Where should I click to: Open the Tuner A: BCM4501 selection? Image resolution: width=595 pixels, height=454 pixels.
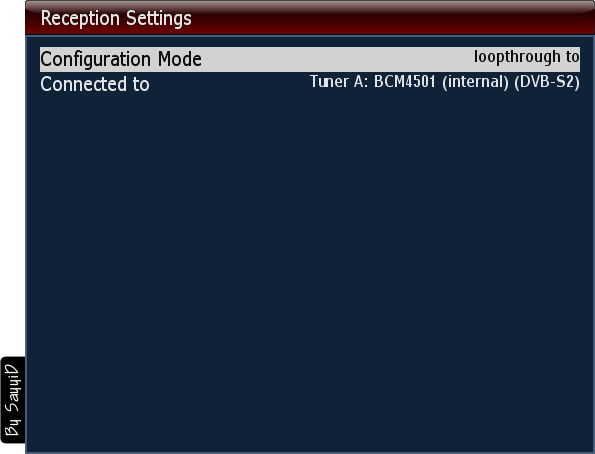point(444,82)
